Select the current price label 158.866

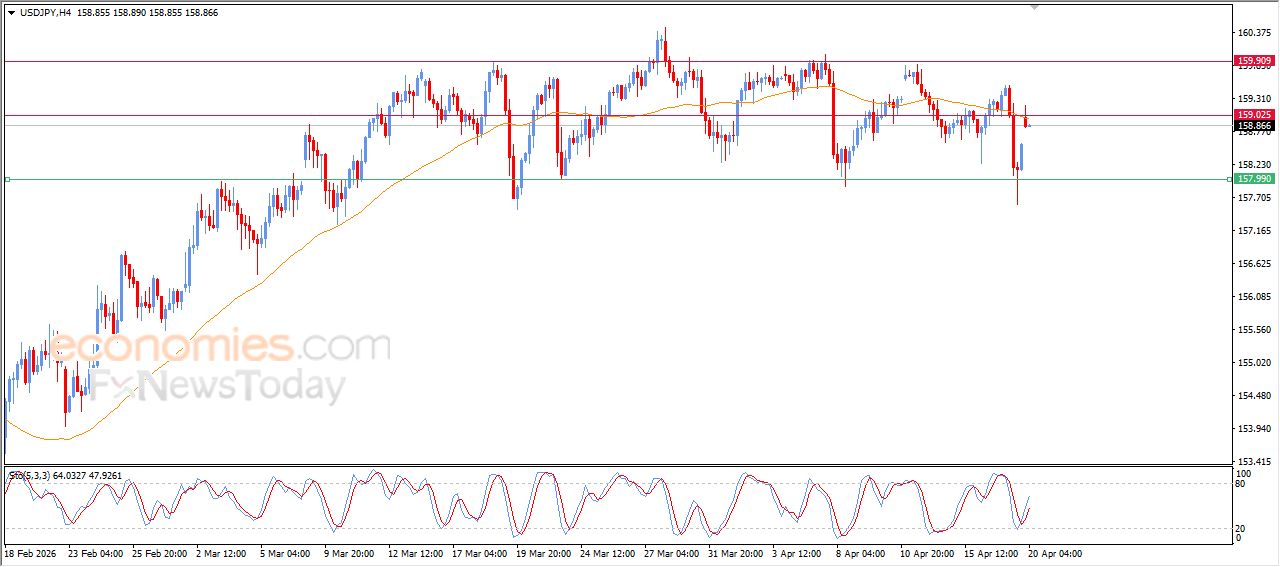1254,126
